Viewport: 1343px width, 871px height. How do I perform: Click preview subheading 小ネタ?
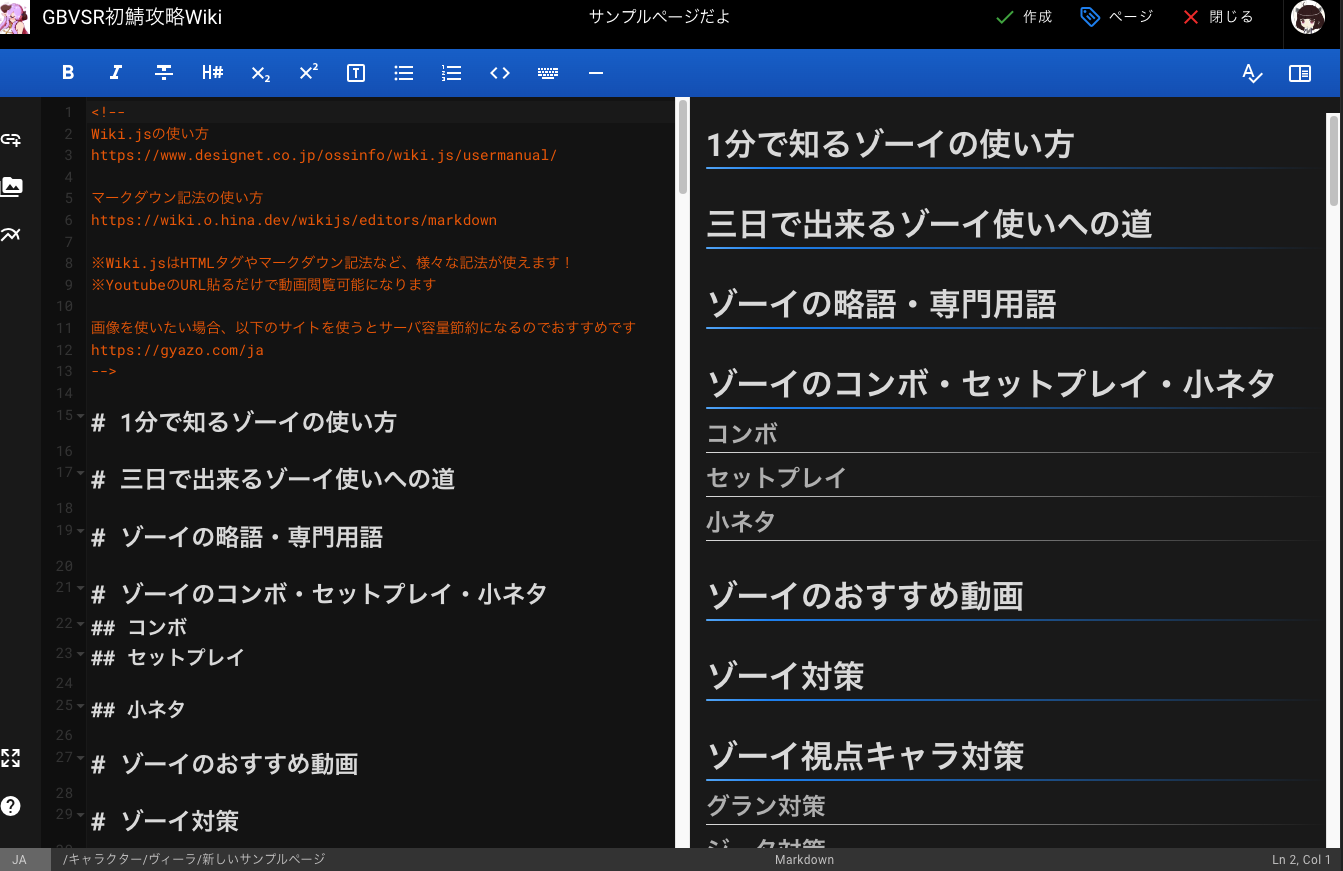[x=741, y=522]
